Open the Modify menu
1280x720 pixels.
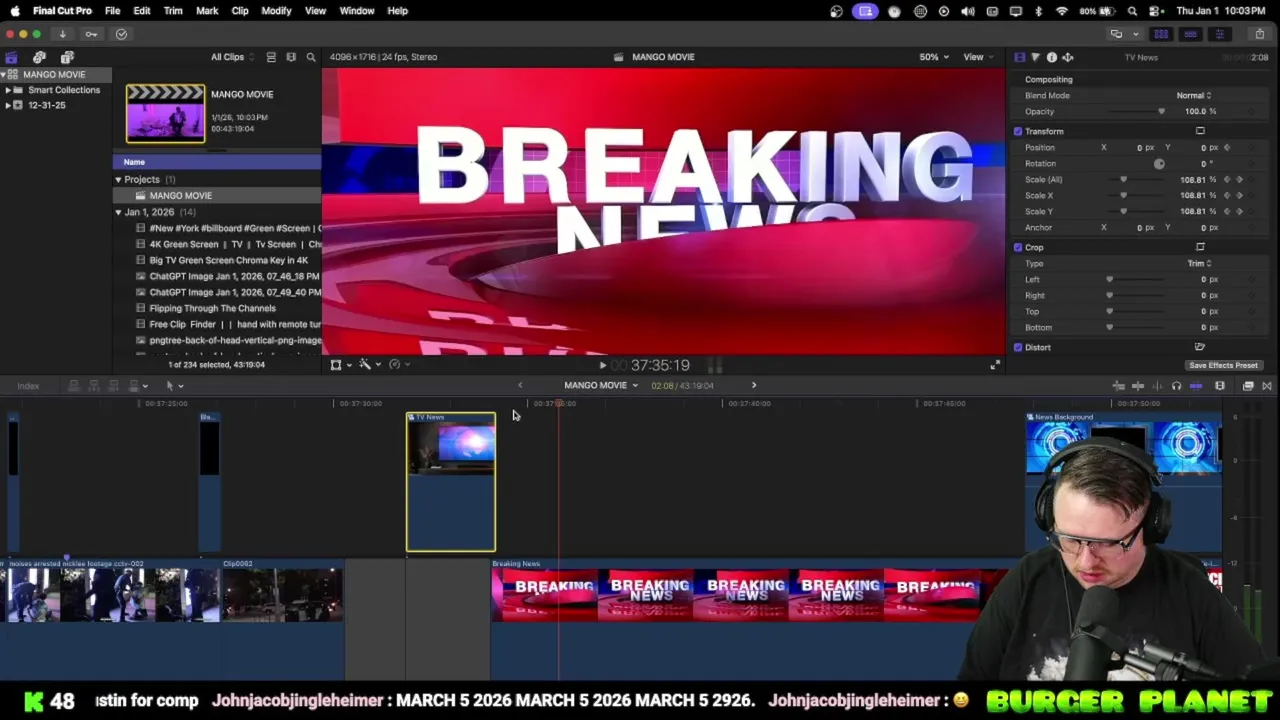(x=276, y=11)
